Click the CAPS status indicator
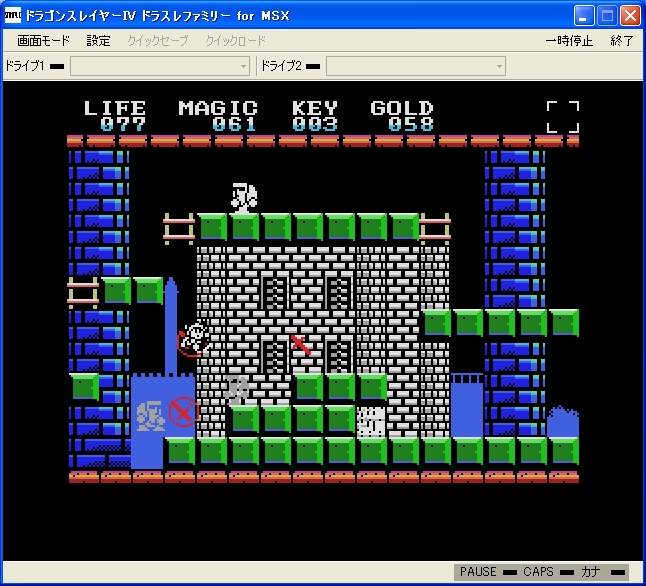646x586 pixels. (548, 572)
